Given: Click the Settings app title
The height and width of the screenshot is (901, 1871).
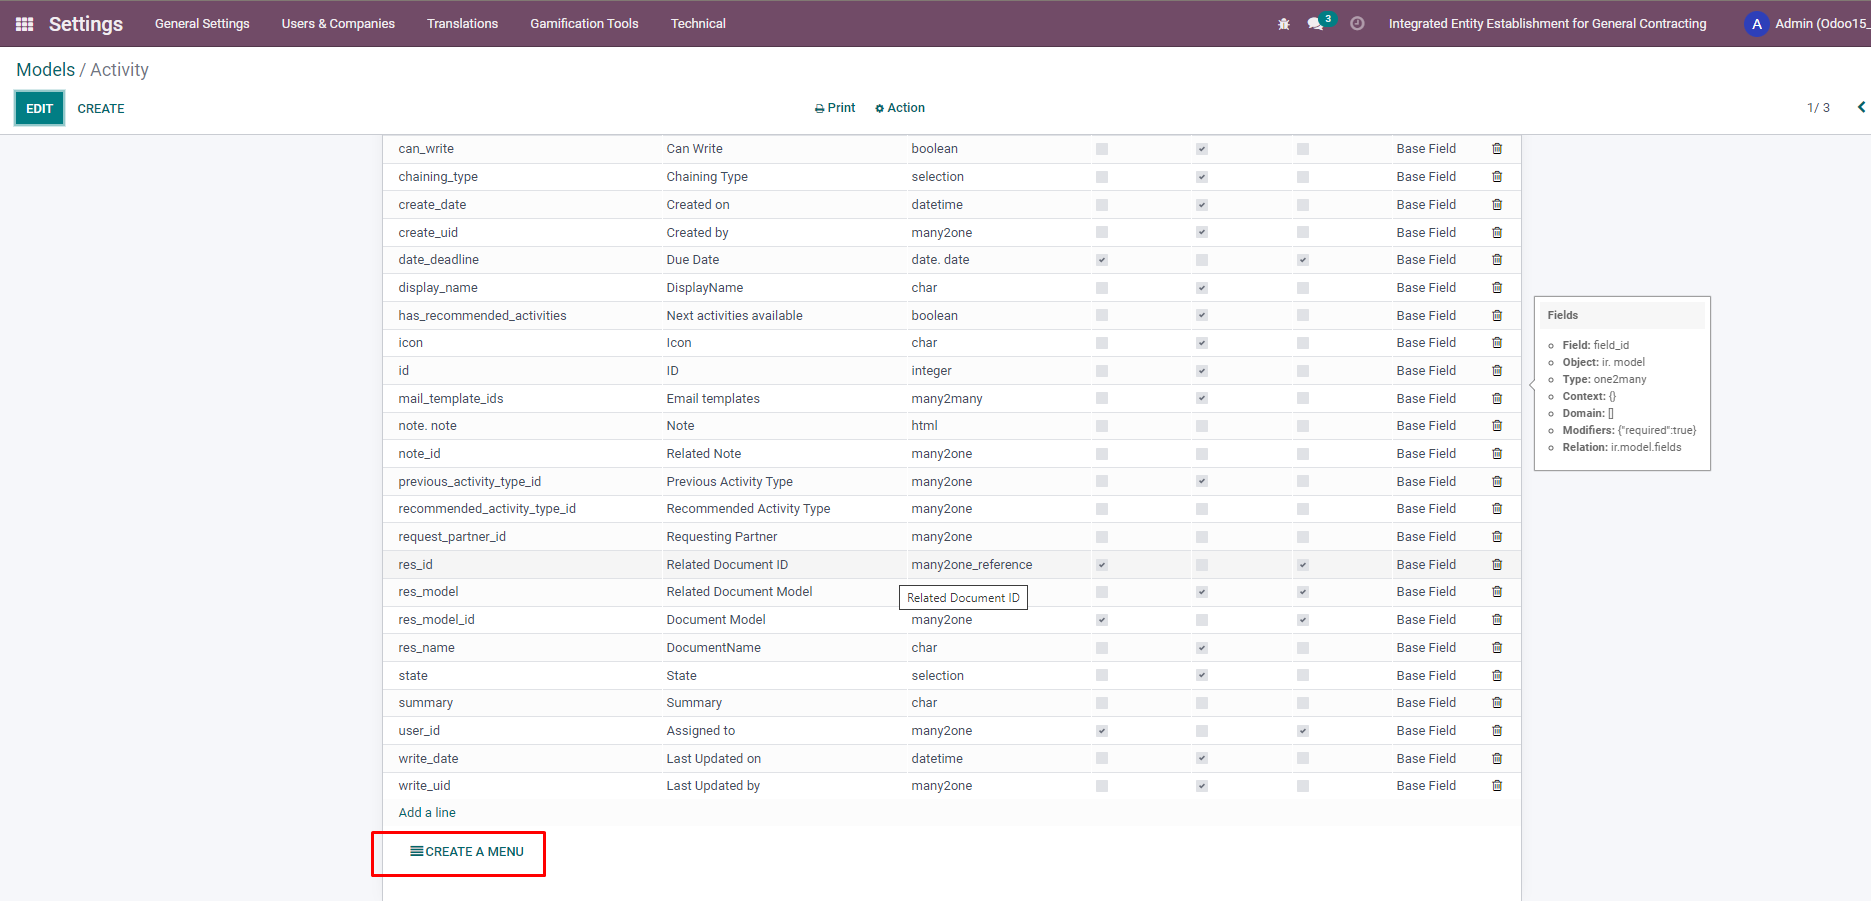Looking at the screenshot, I should [86, 24].
